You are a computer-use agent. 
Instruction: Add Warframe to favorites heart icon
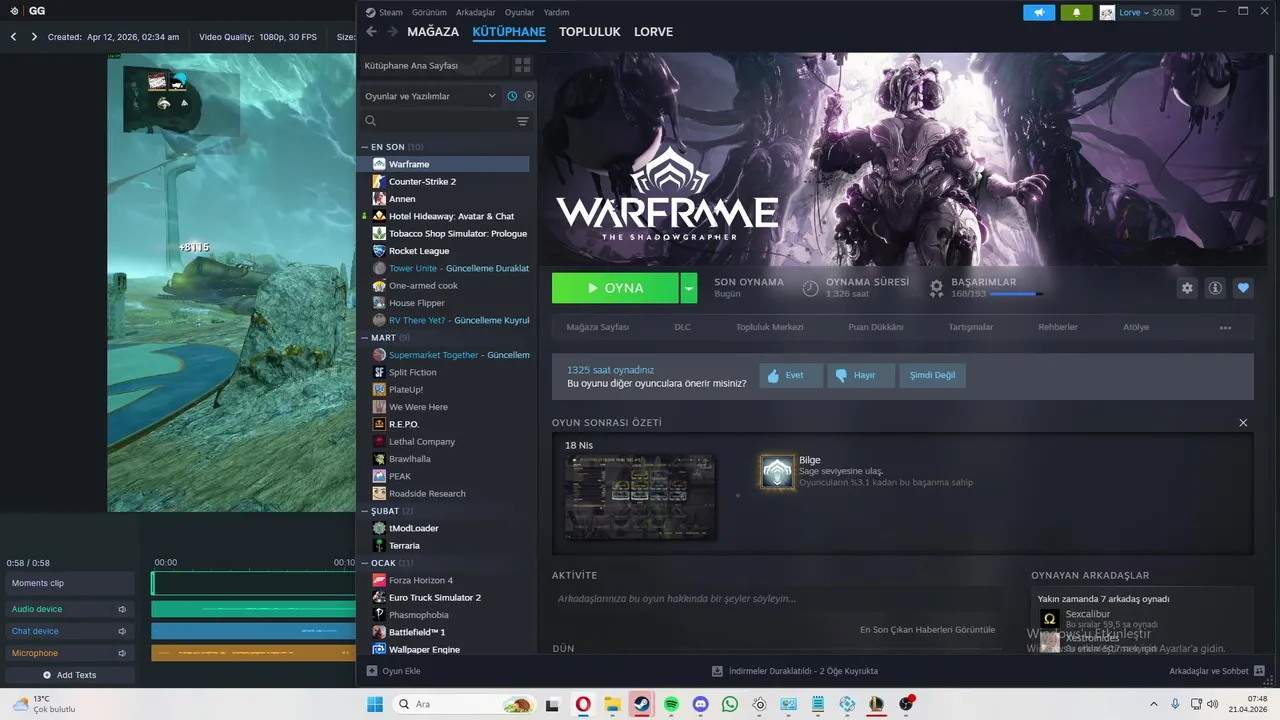[x=1243, y=288]
